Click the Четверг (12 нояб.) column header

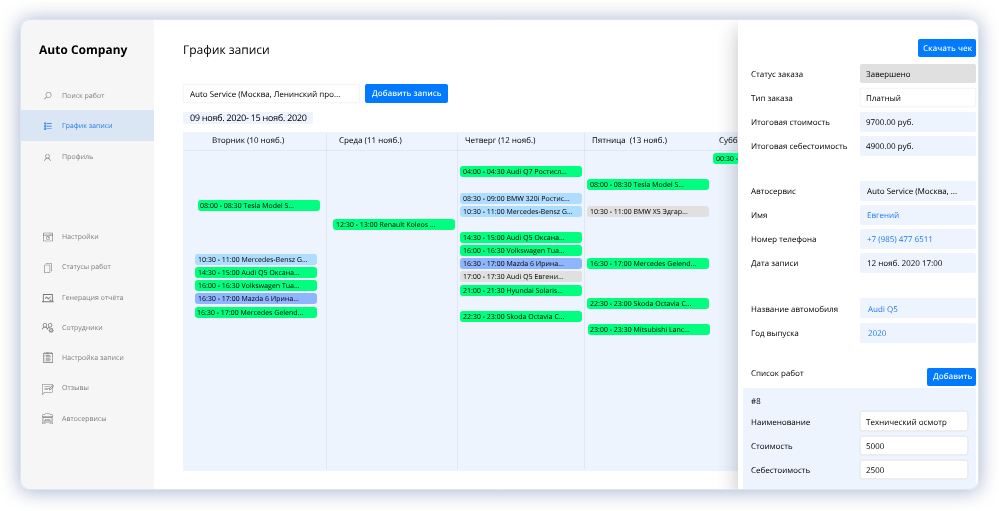500,140
